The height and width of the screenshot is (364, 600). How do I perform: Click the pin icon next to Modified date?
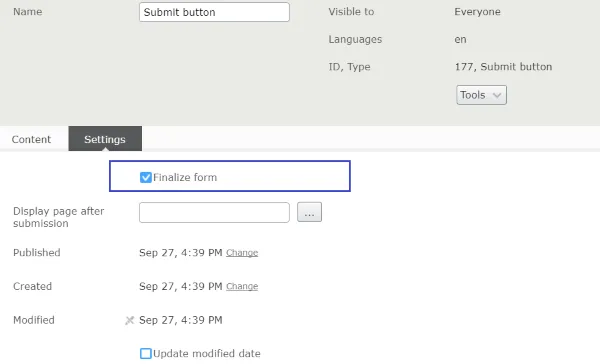pyautogui.click(x=130, y=320)
